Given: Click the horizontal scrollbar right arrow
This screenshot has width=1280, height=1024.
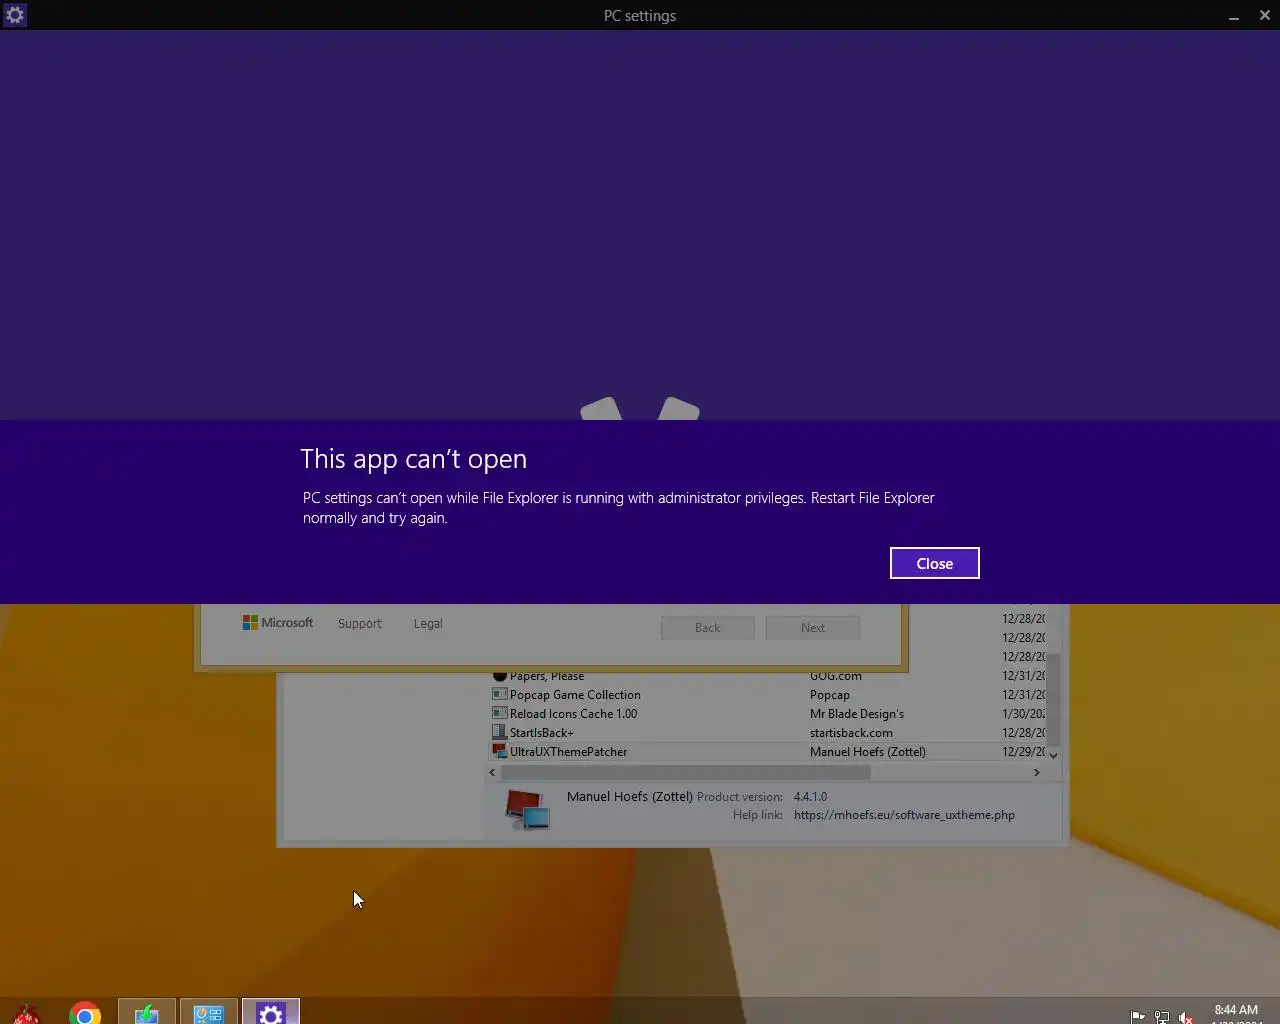Looking at the screenshot, I should (1037, 772).
